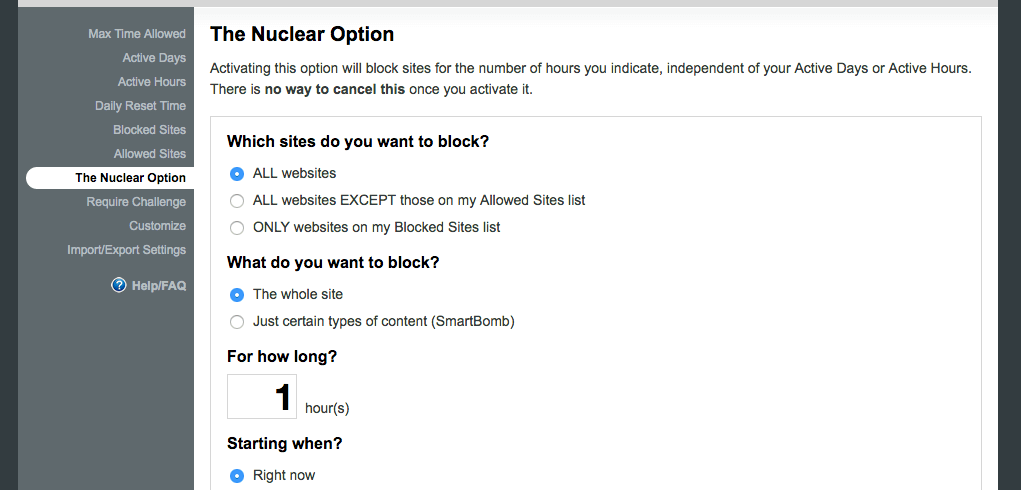Image resolution: width=1021 pixels, height=490 pixels.
Task: Open the Max Time Allowed section
Action: (x=136, y=34)
